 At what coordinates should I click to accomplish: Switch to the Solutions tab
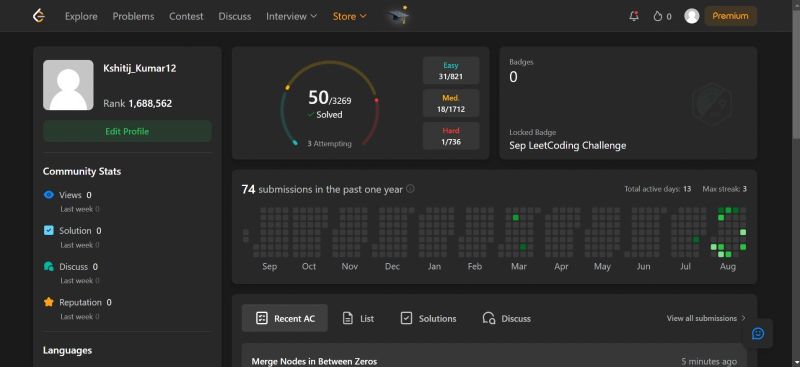point(428,319)
